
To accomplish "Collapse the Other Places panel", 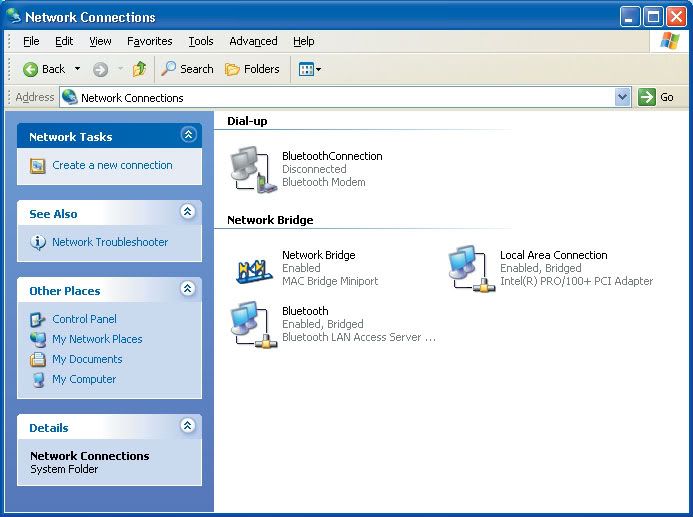I will [188, 289].
